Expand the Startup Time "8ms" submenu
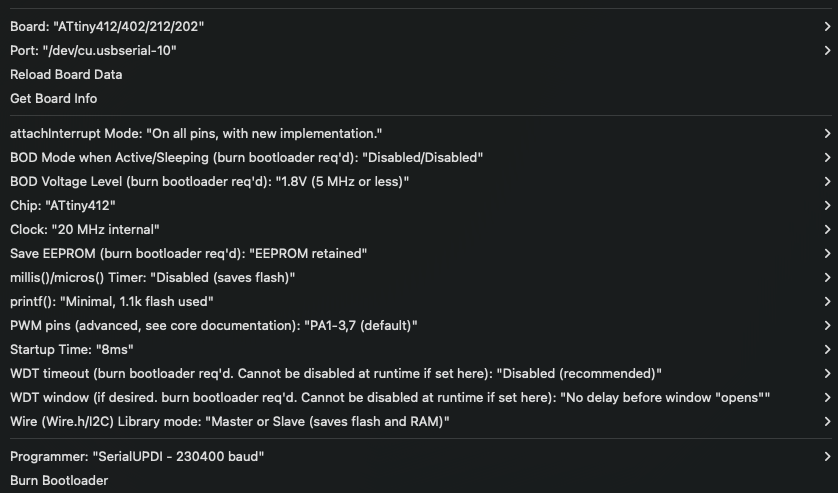This screenshot has width=838, height=493. click(72, 349)
